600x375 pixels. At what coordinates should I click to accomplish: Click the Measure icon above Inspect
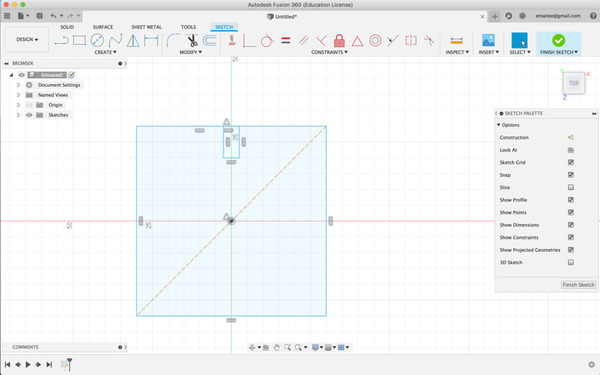(457, 40)
